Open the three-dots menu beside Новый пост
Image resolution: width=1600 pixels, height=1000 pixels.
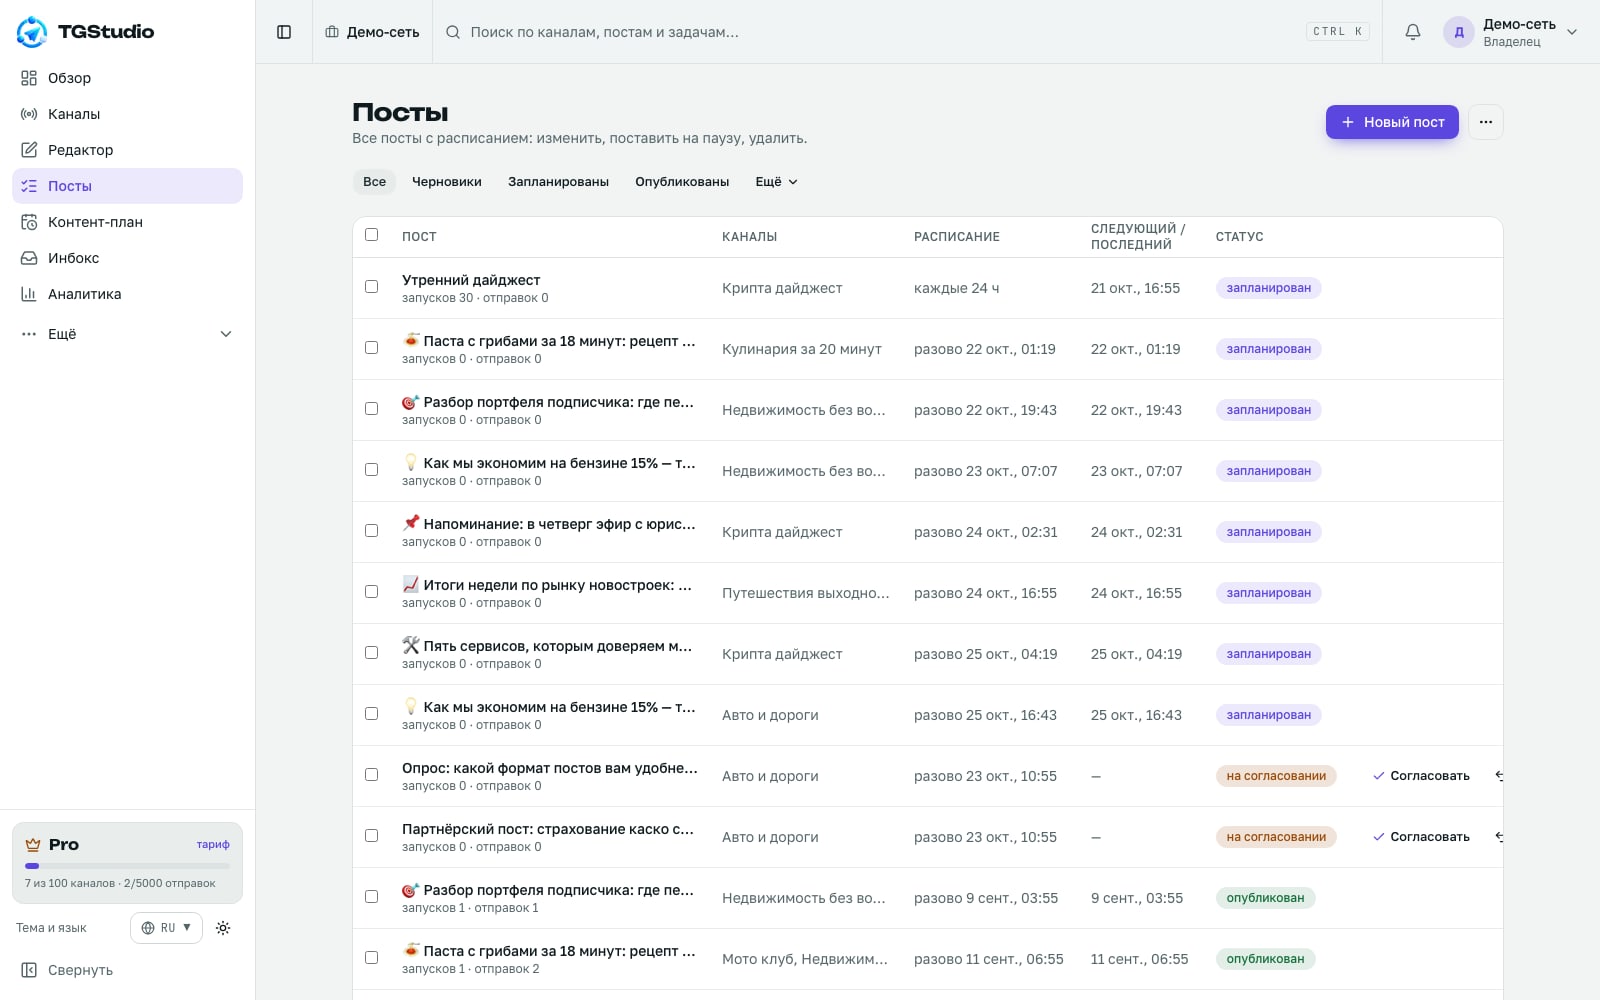pyautogui.click(x=1486, y=122)
